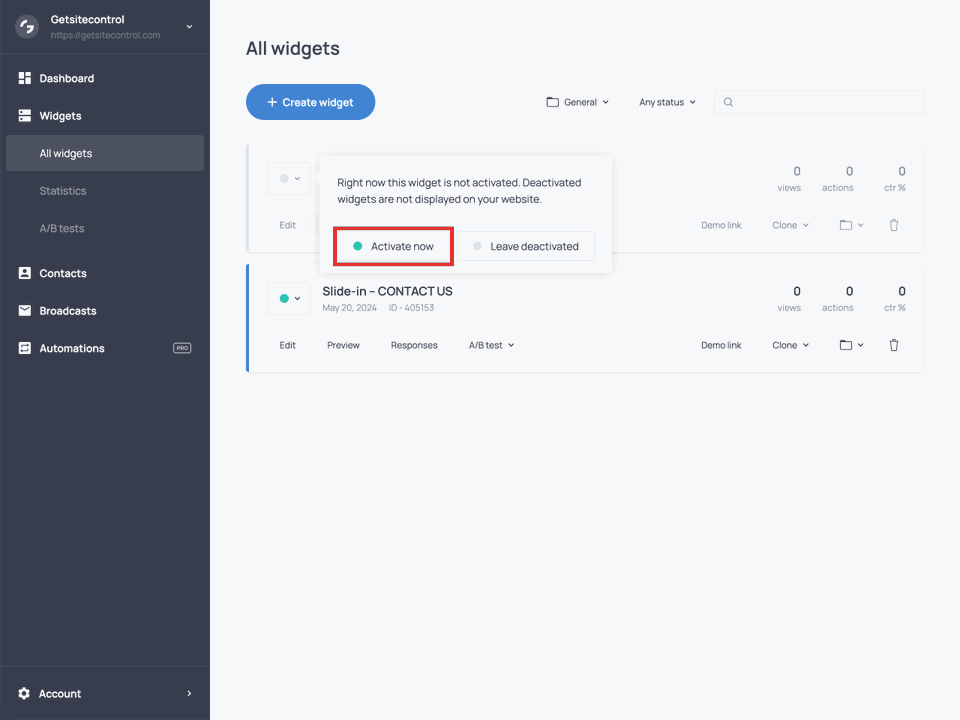Choose Leave deactivated for the widget
The height and width of the screenshot is (720, 960).
click(526, 245)
